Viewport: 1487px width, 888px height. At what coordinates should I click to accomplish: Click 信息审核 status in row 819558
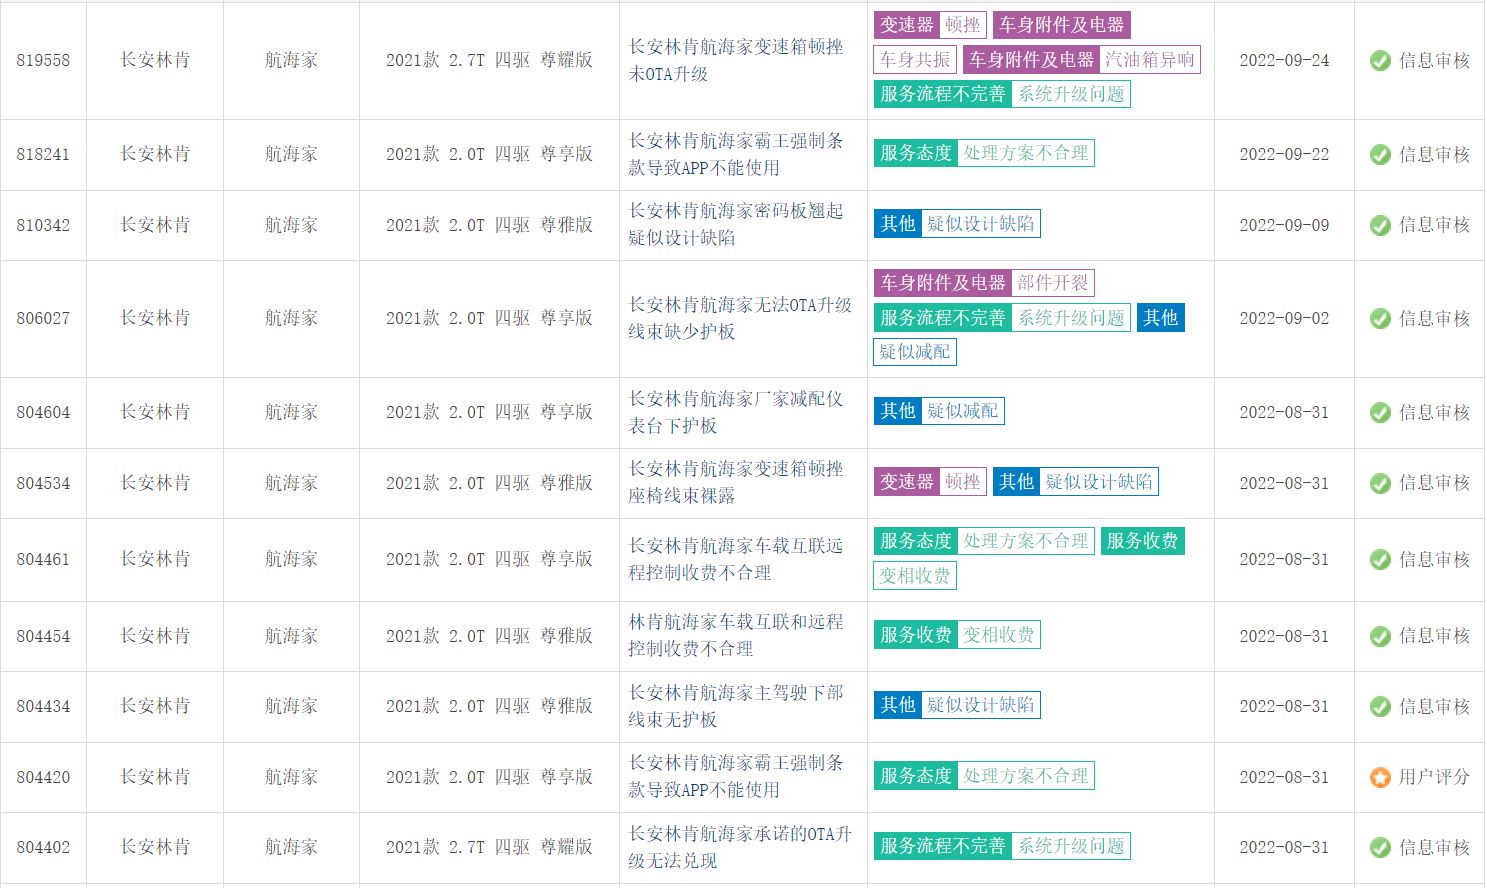(1434, 60)
